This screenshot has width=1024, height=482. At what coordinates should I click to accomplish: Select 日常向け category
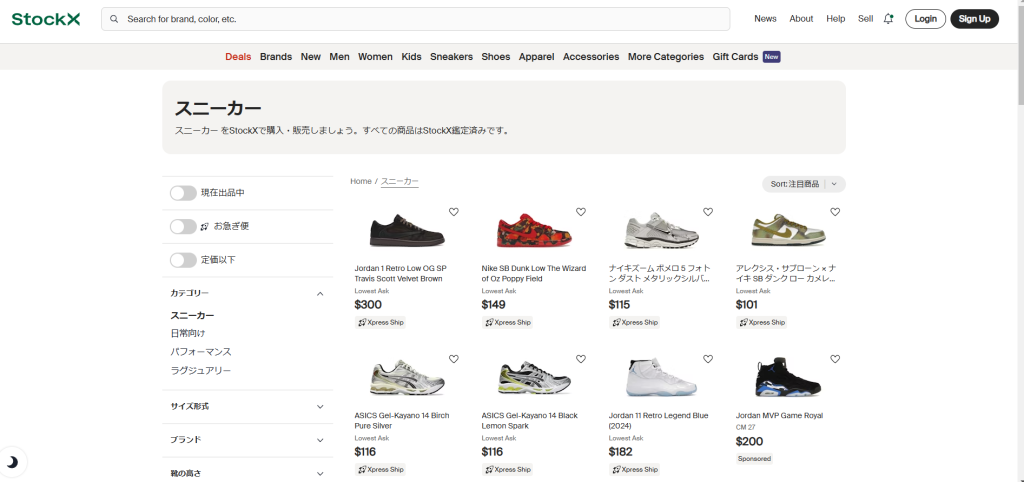[x=187, y=333]
